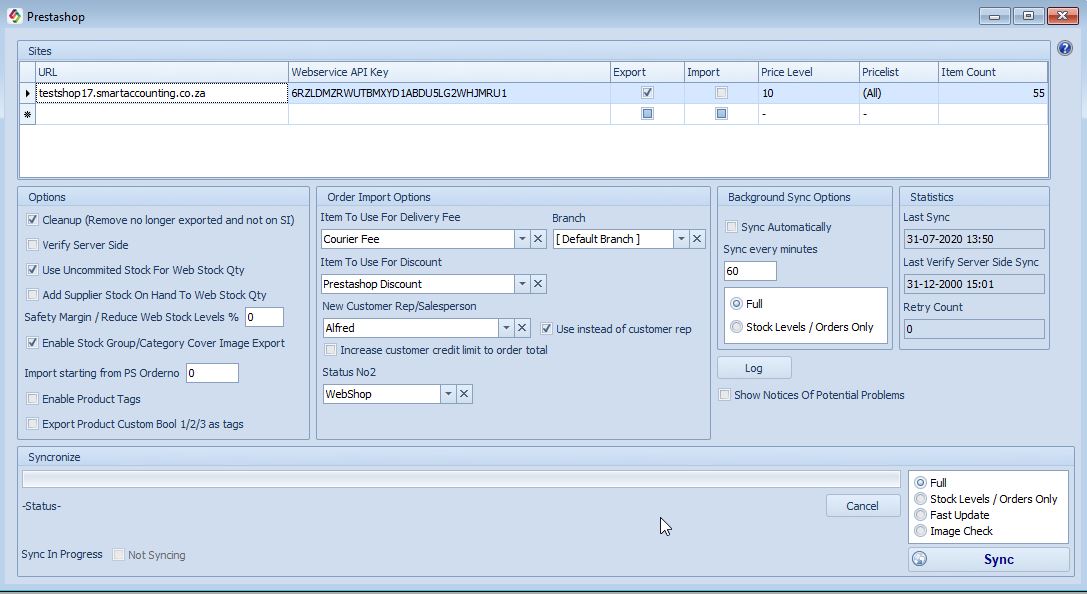
Task: Clear the WebShop status selection
Action: tap(464, 394)
